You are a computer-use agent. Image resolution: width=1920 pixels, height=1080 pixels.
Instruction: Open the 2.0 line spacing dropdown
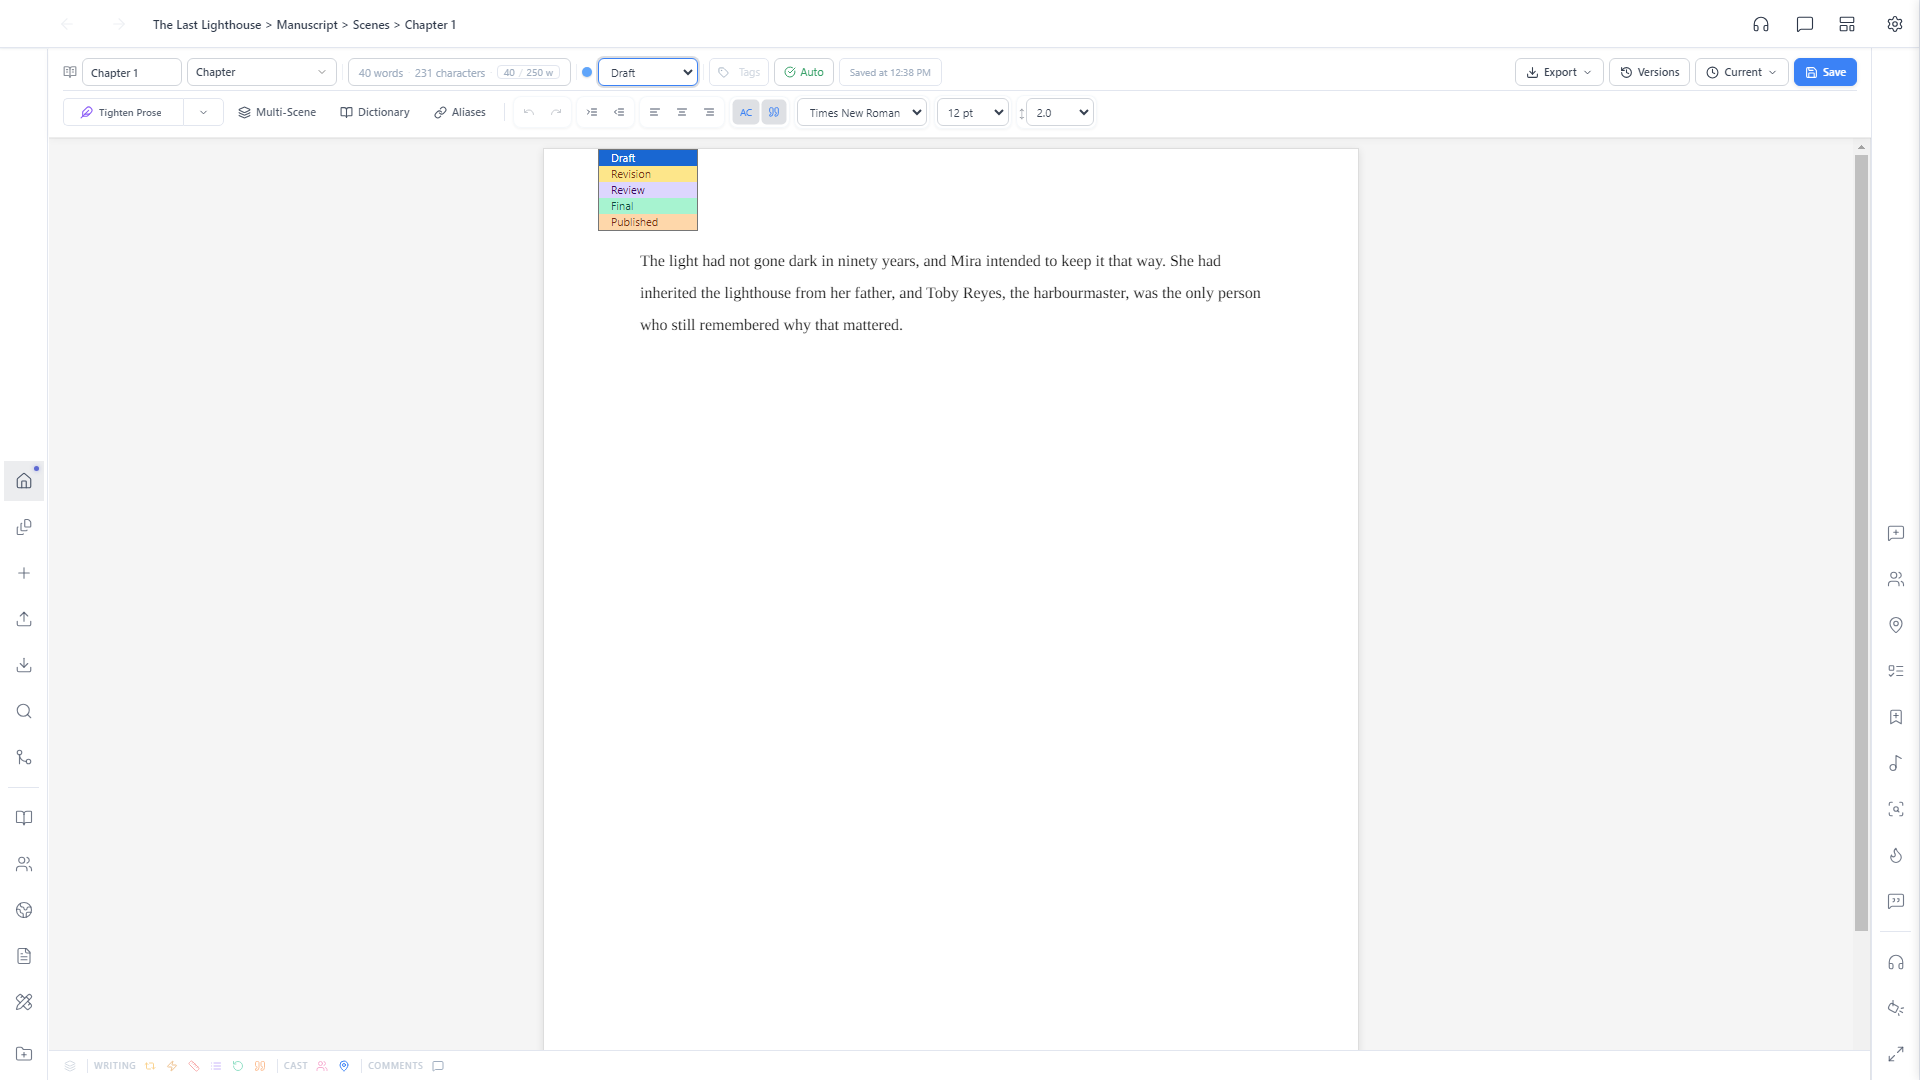pyautogui.click(x=1060, y=112)
